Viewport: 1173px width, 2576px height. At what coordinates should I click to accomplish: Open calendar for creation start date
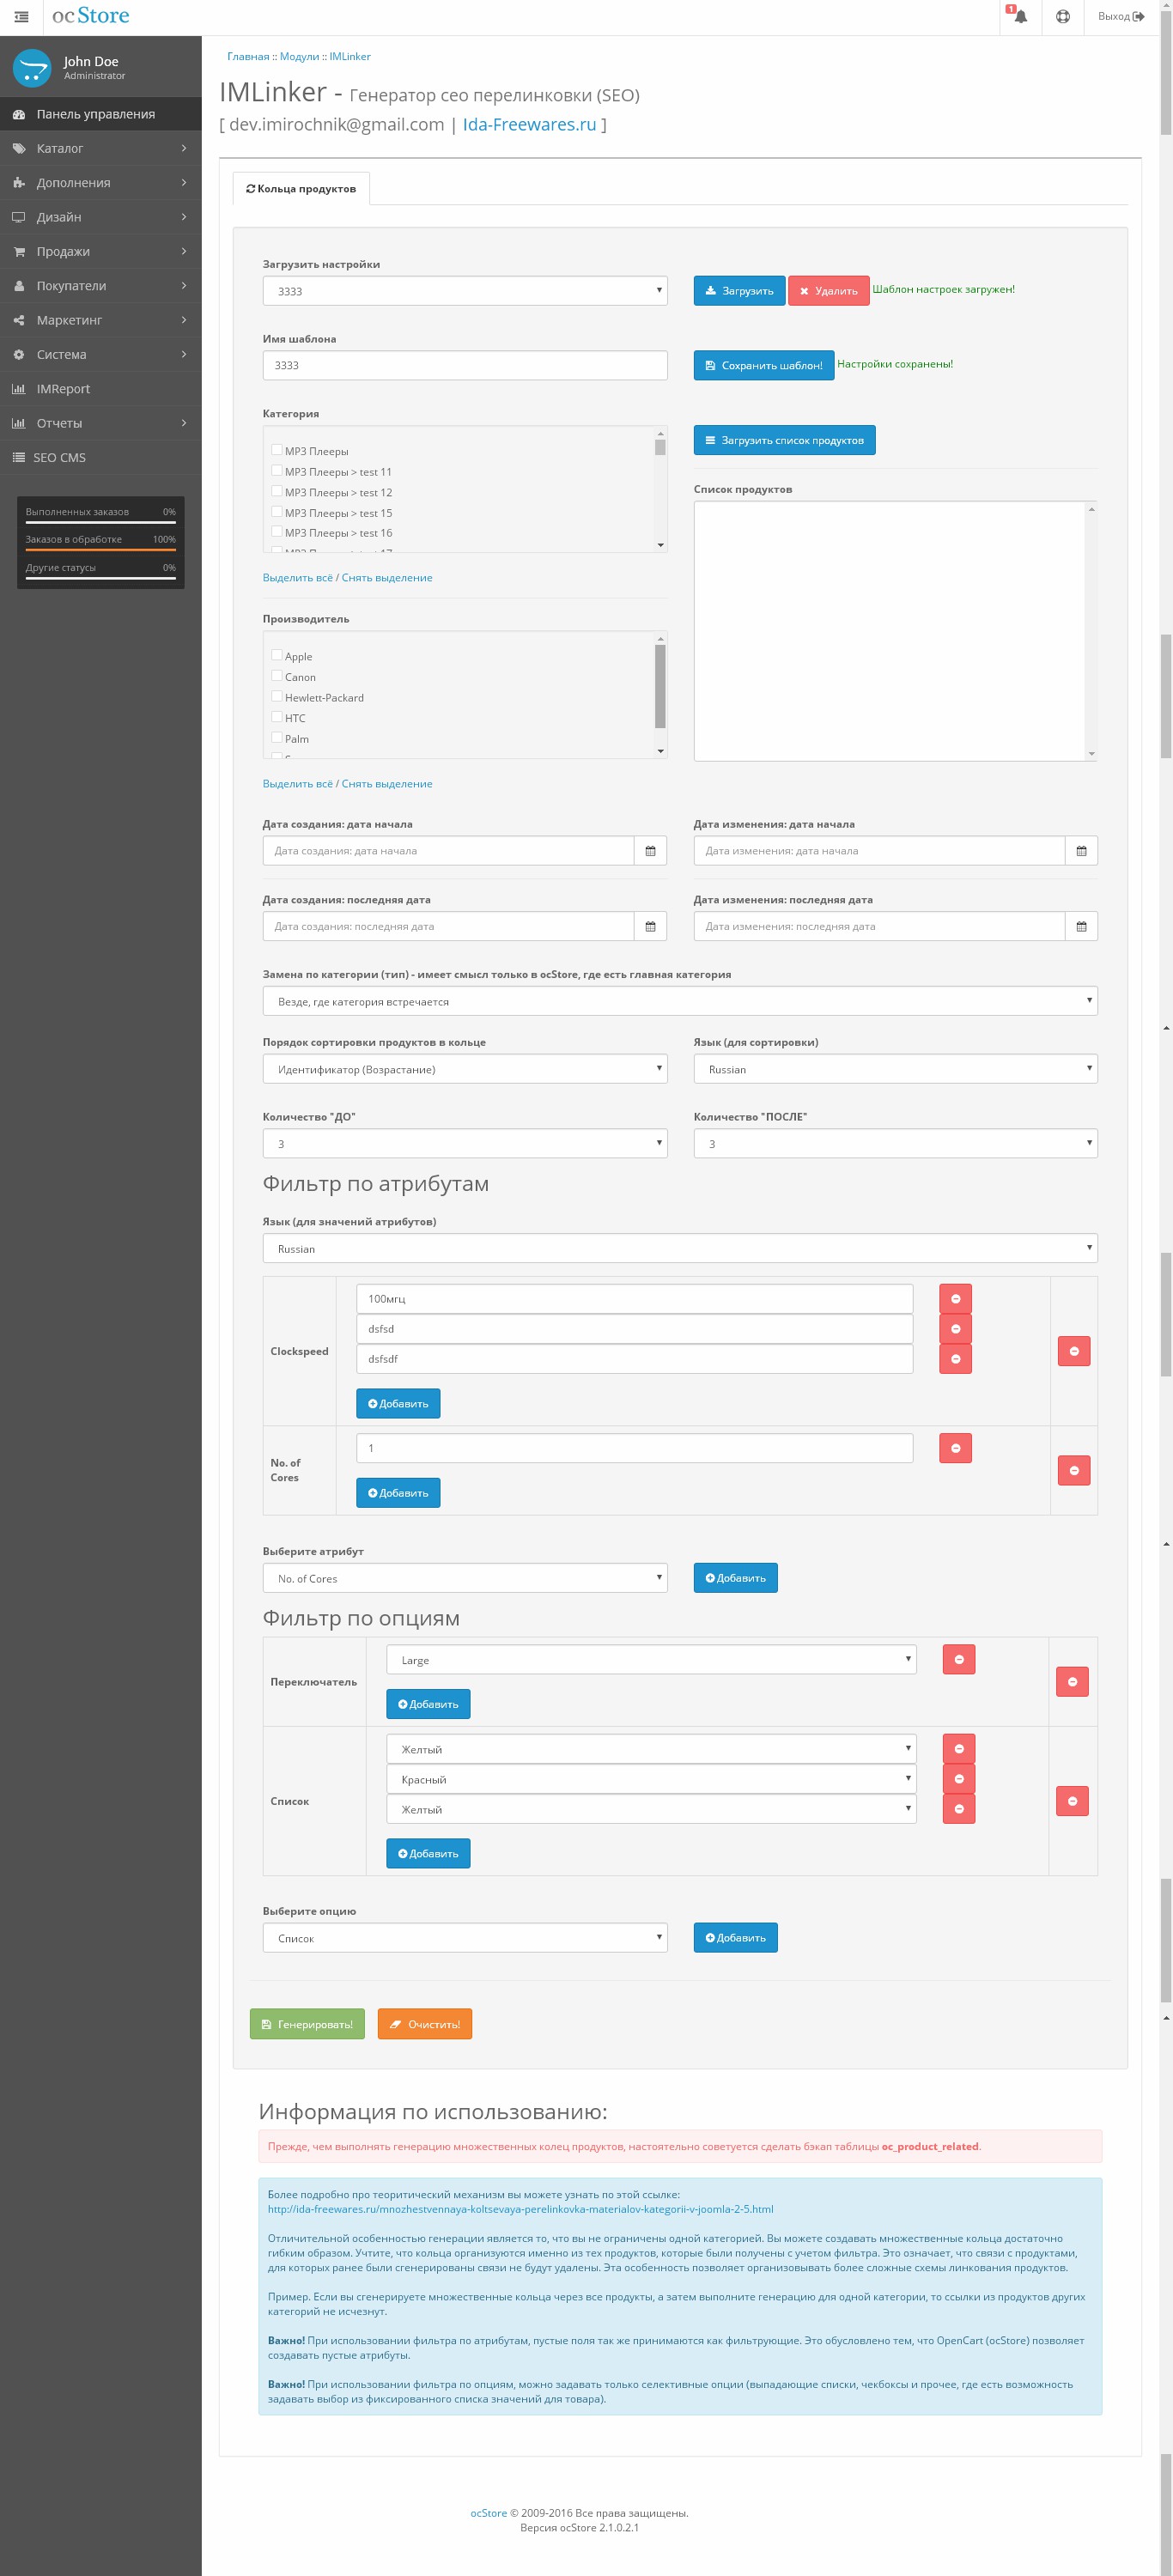pos(650,851)
